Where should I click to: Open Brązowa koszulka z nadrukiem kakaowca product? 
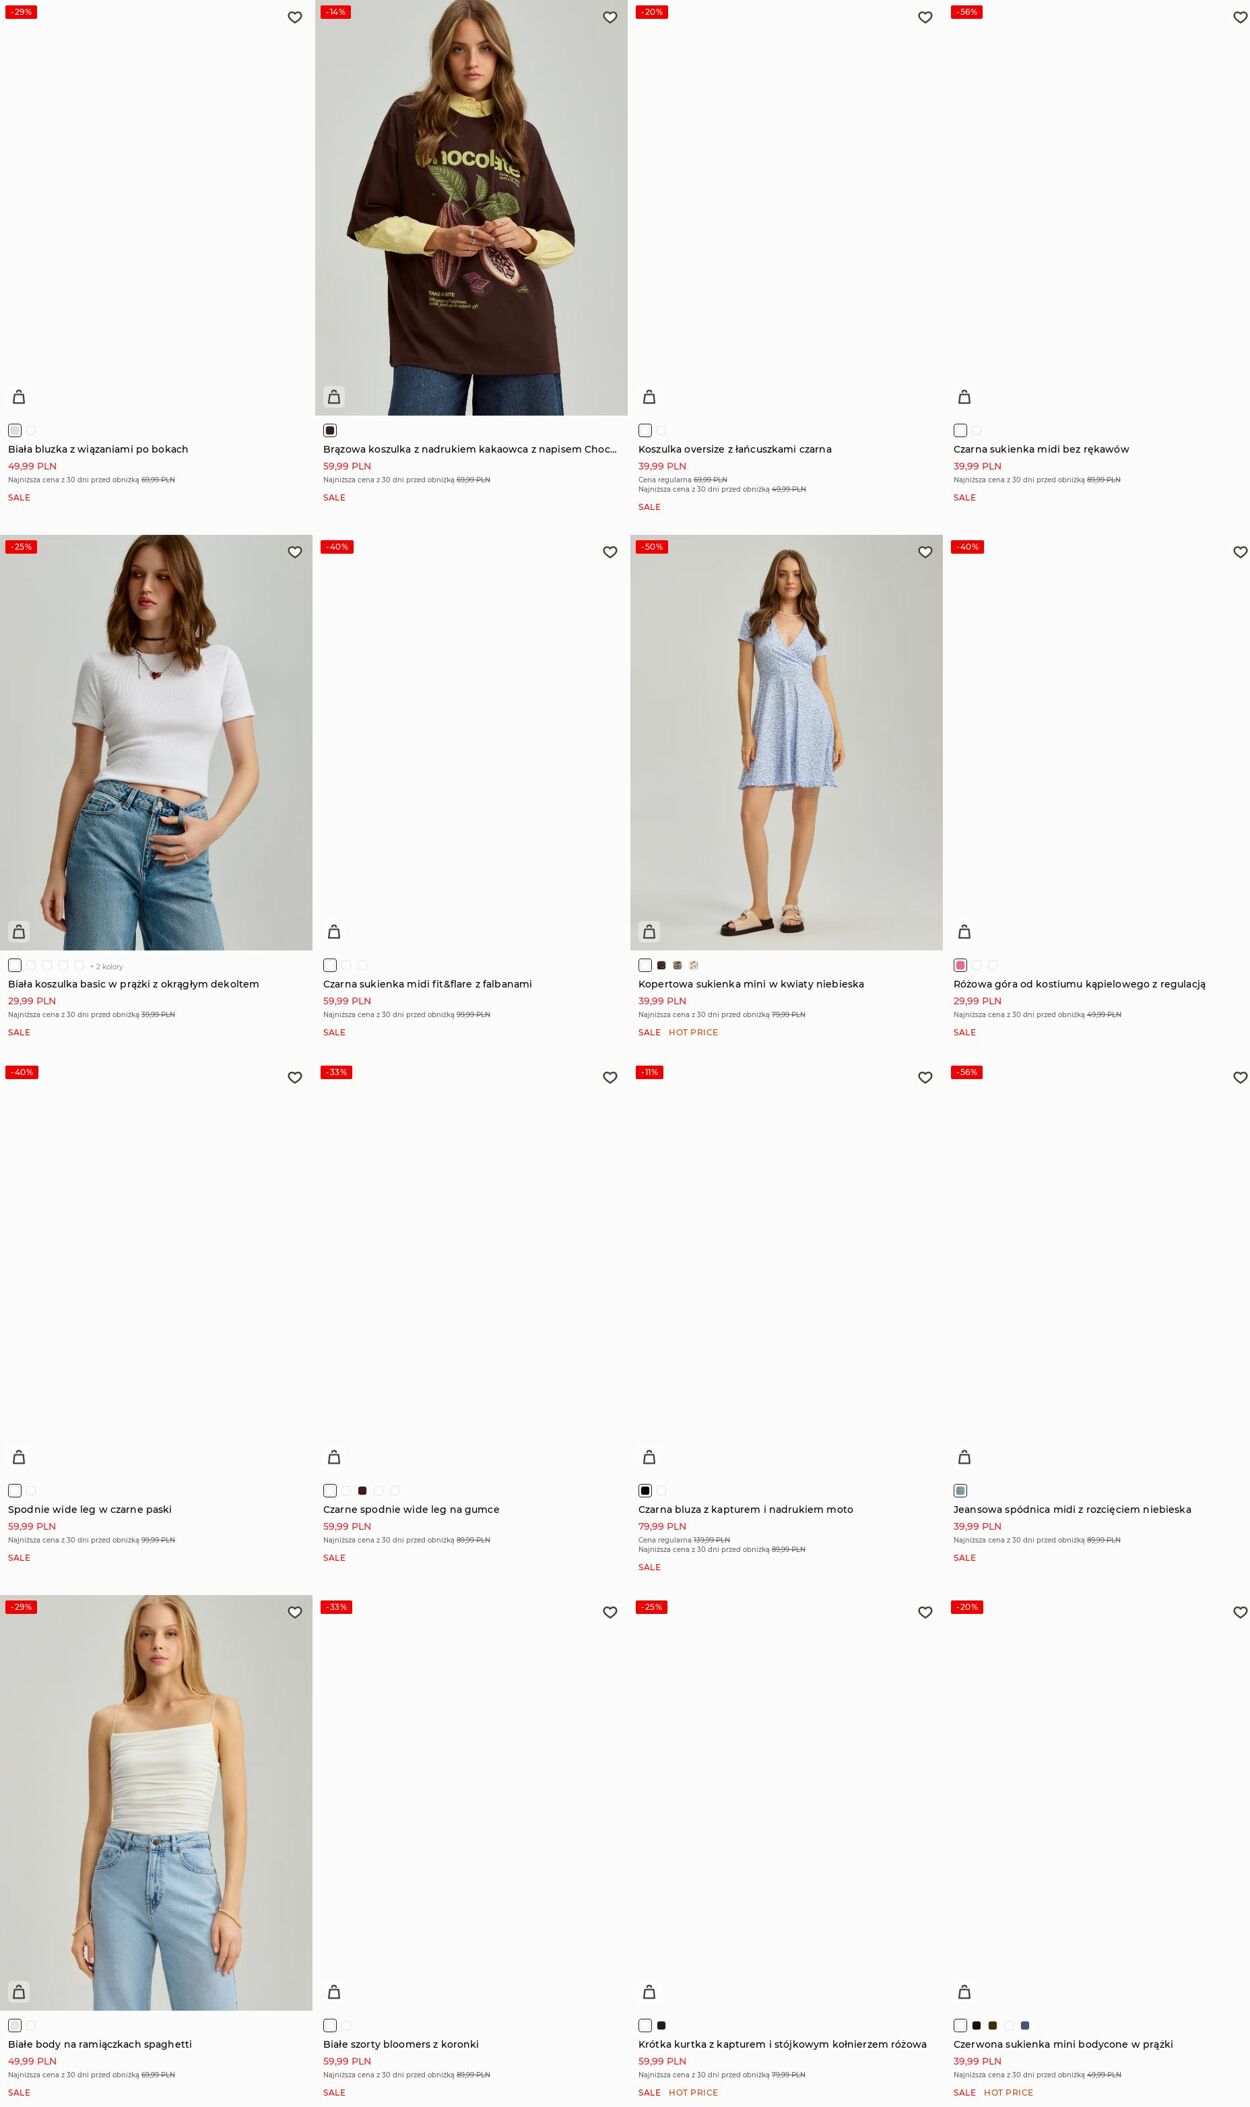click(x=470, y=449)
